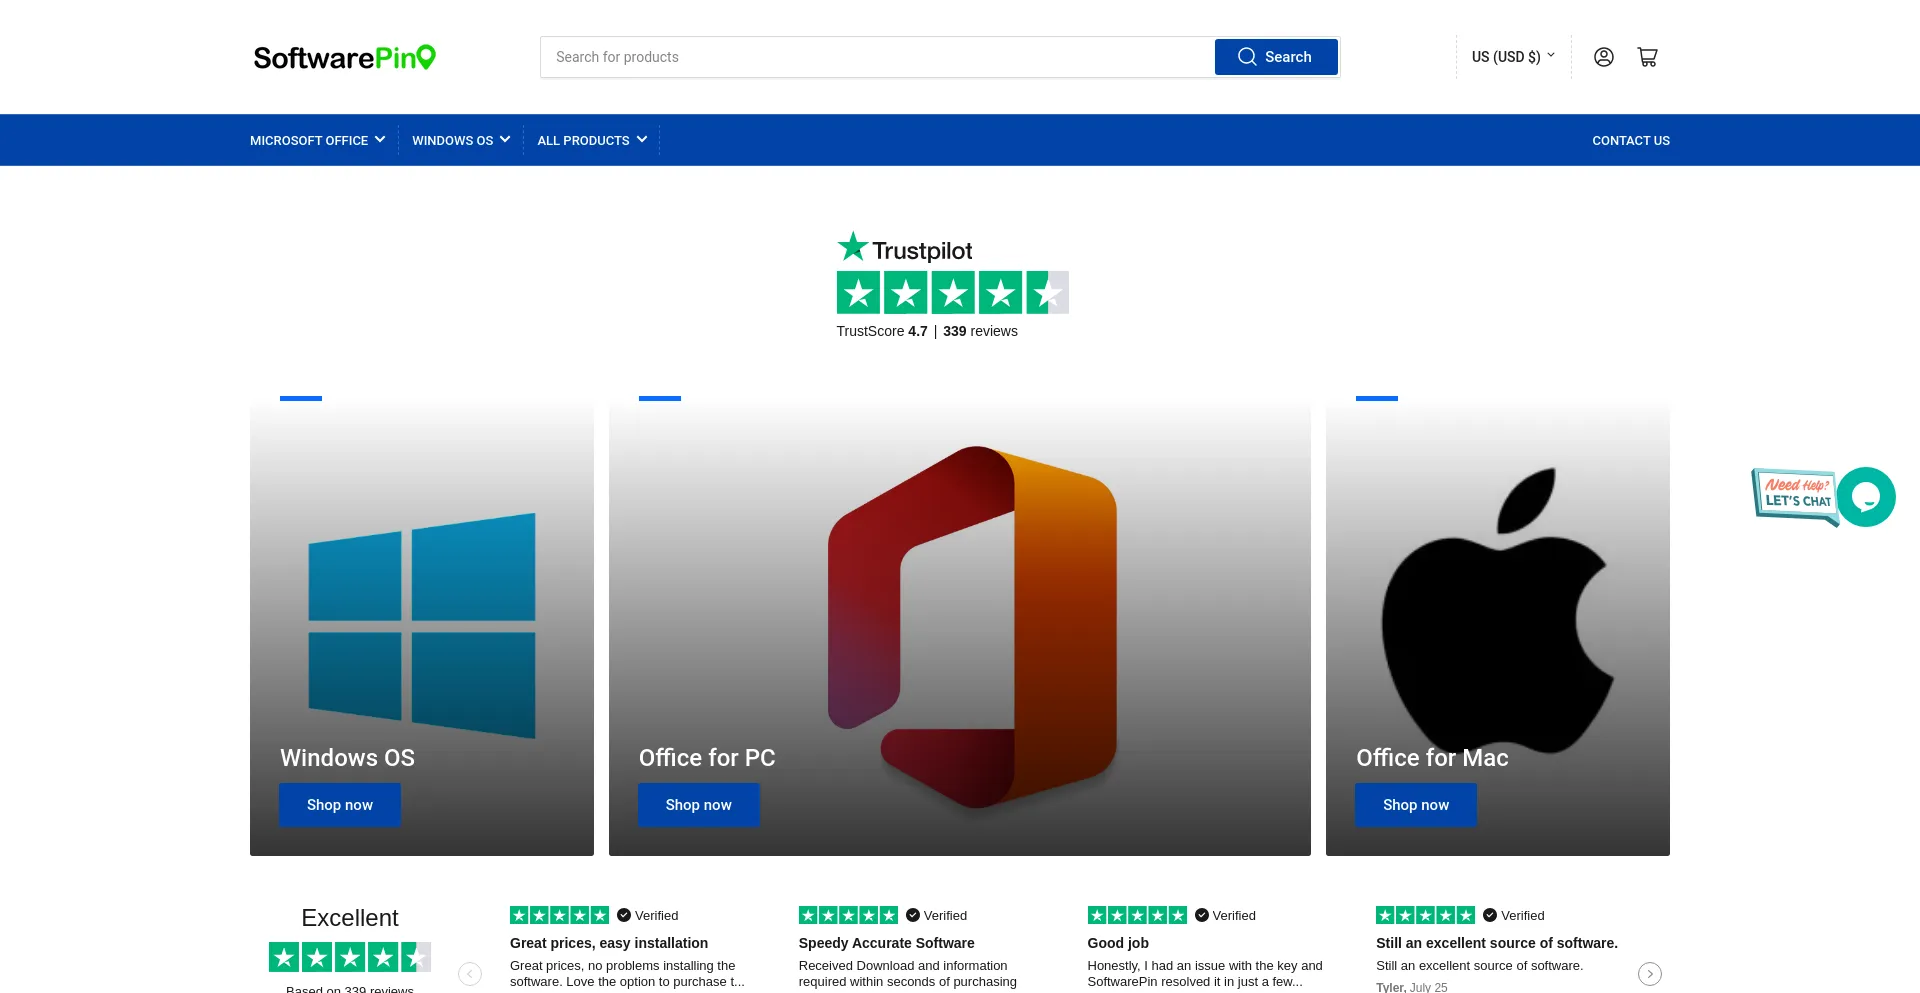Open 'Great prices, easy installation' review
The width and height of the screenshot is (1920, 993).
click(609, 943)
